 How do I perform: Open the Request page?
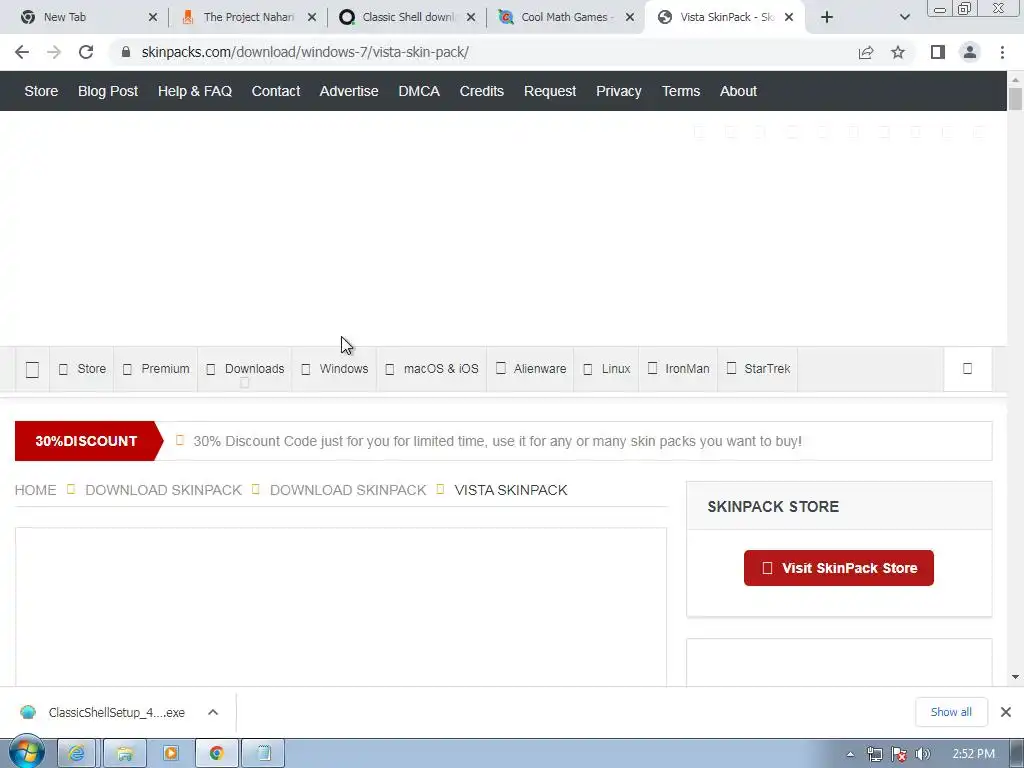coord(550,91)
